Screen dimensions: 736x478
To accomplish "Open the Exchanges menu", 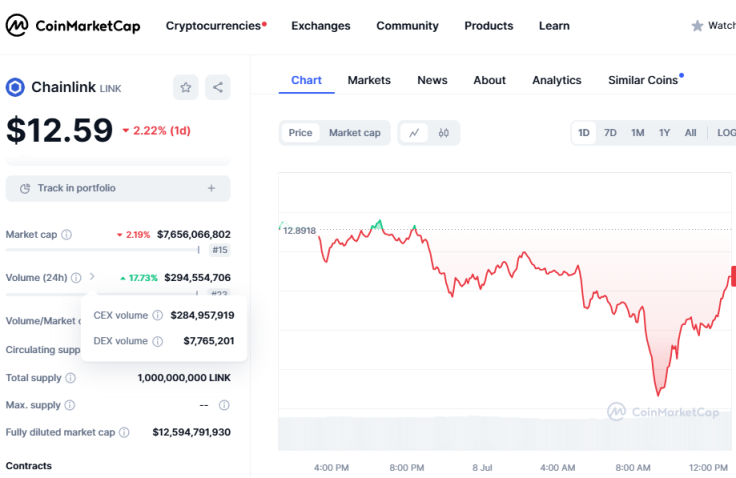I will pyautogui.click(x=321, y=26).
